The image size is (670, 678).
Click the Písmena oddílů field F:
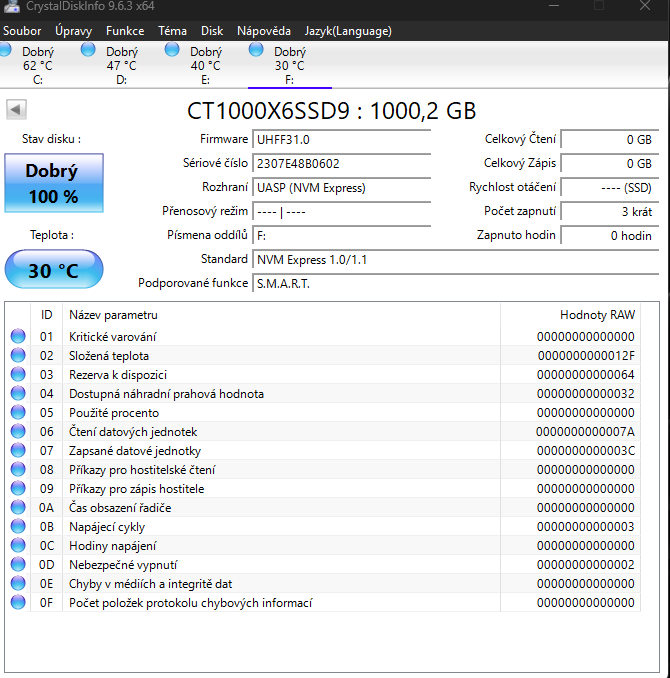(342, 236)
